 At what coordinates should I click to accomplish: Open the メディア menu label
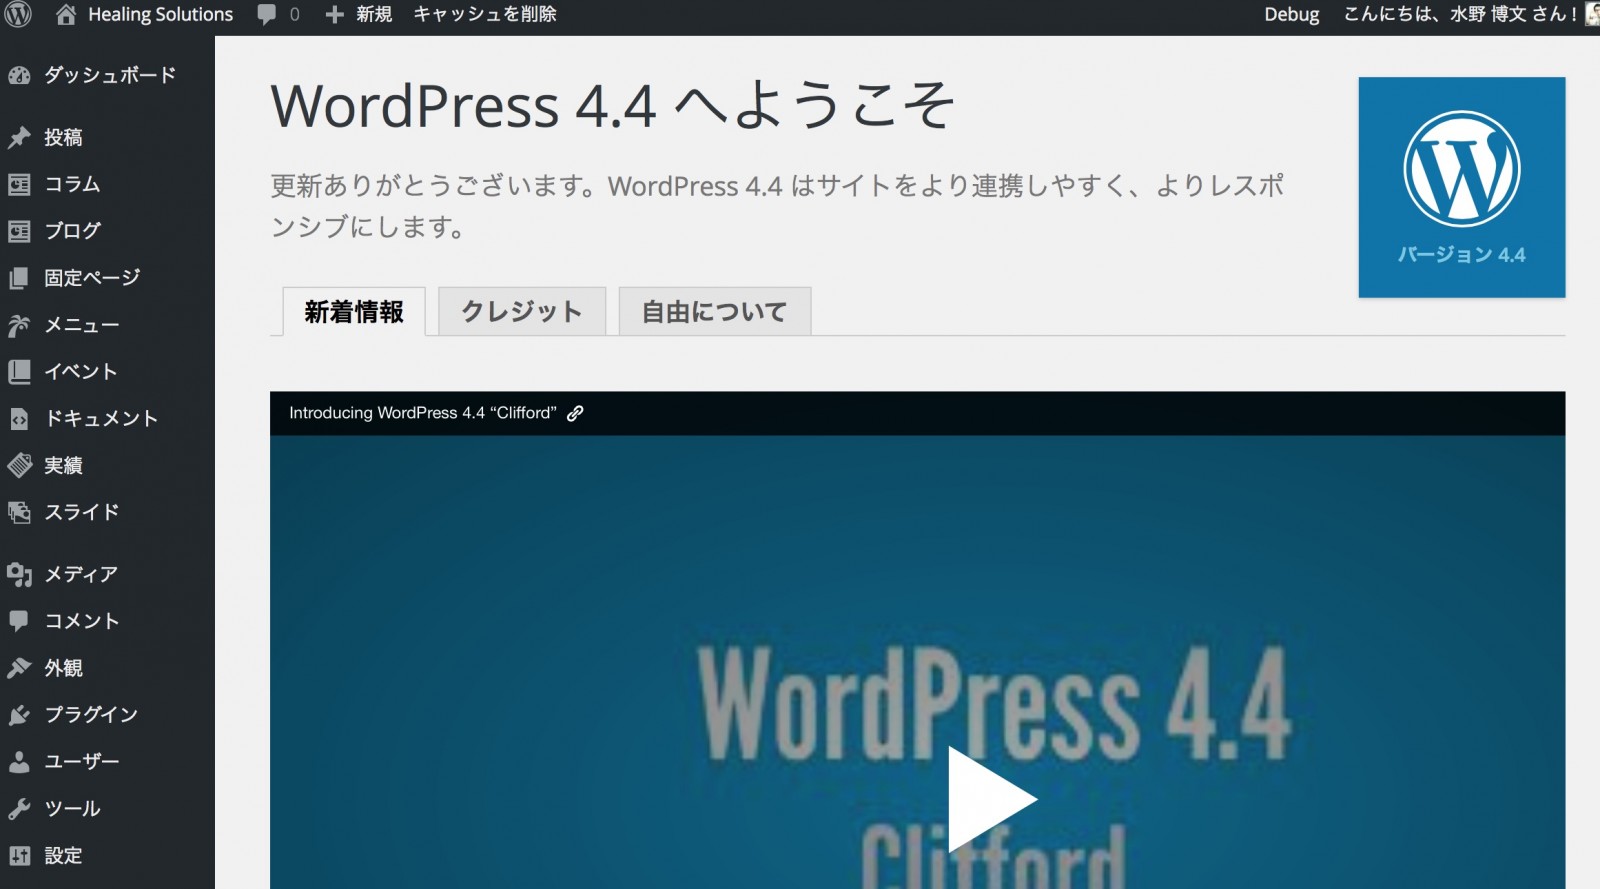coord(81,574)
